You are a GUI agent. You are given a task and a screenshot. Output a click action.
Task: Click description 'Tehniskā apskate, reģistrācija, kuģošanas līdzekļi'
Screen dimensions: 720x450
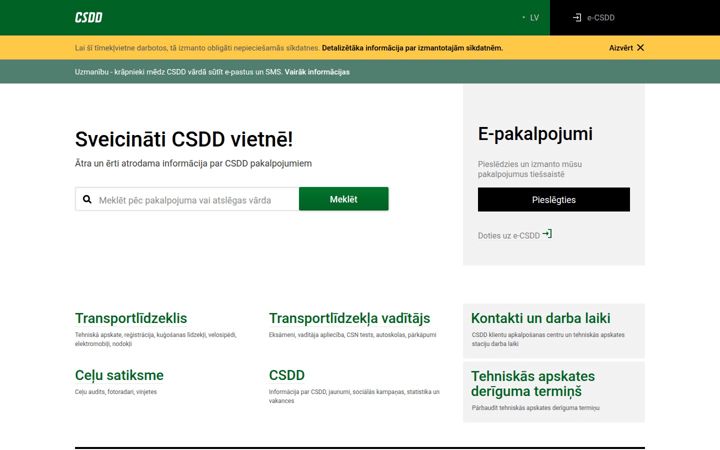pos(156,339)
